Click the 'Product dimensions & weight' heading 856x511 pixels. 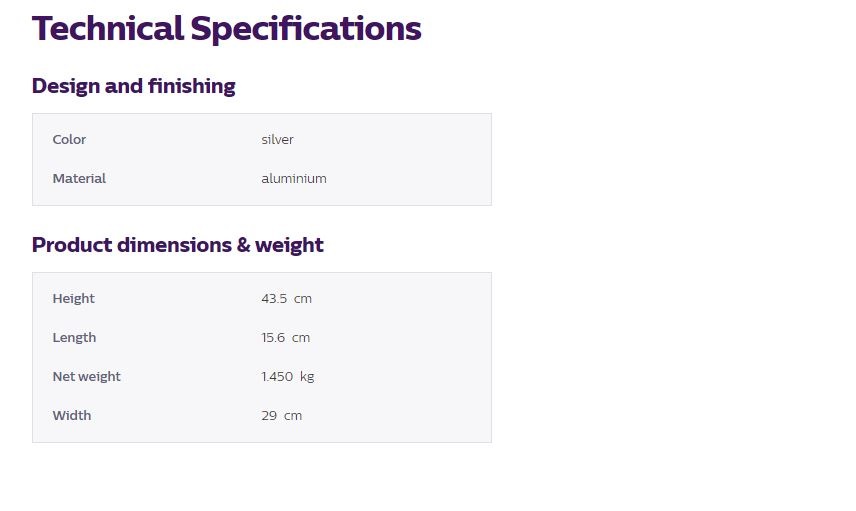(178, 245)
